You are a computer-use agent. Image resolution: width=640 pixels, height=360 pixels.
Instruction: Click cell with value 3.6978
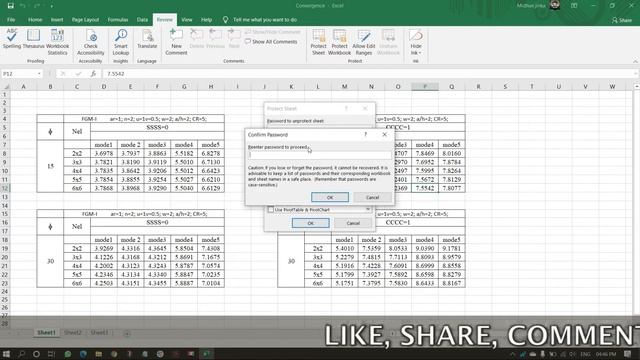tap(104, 153)
